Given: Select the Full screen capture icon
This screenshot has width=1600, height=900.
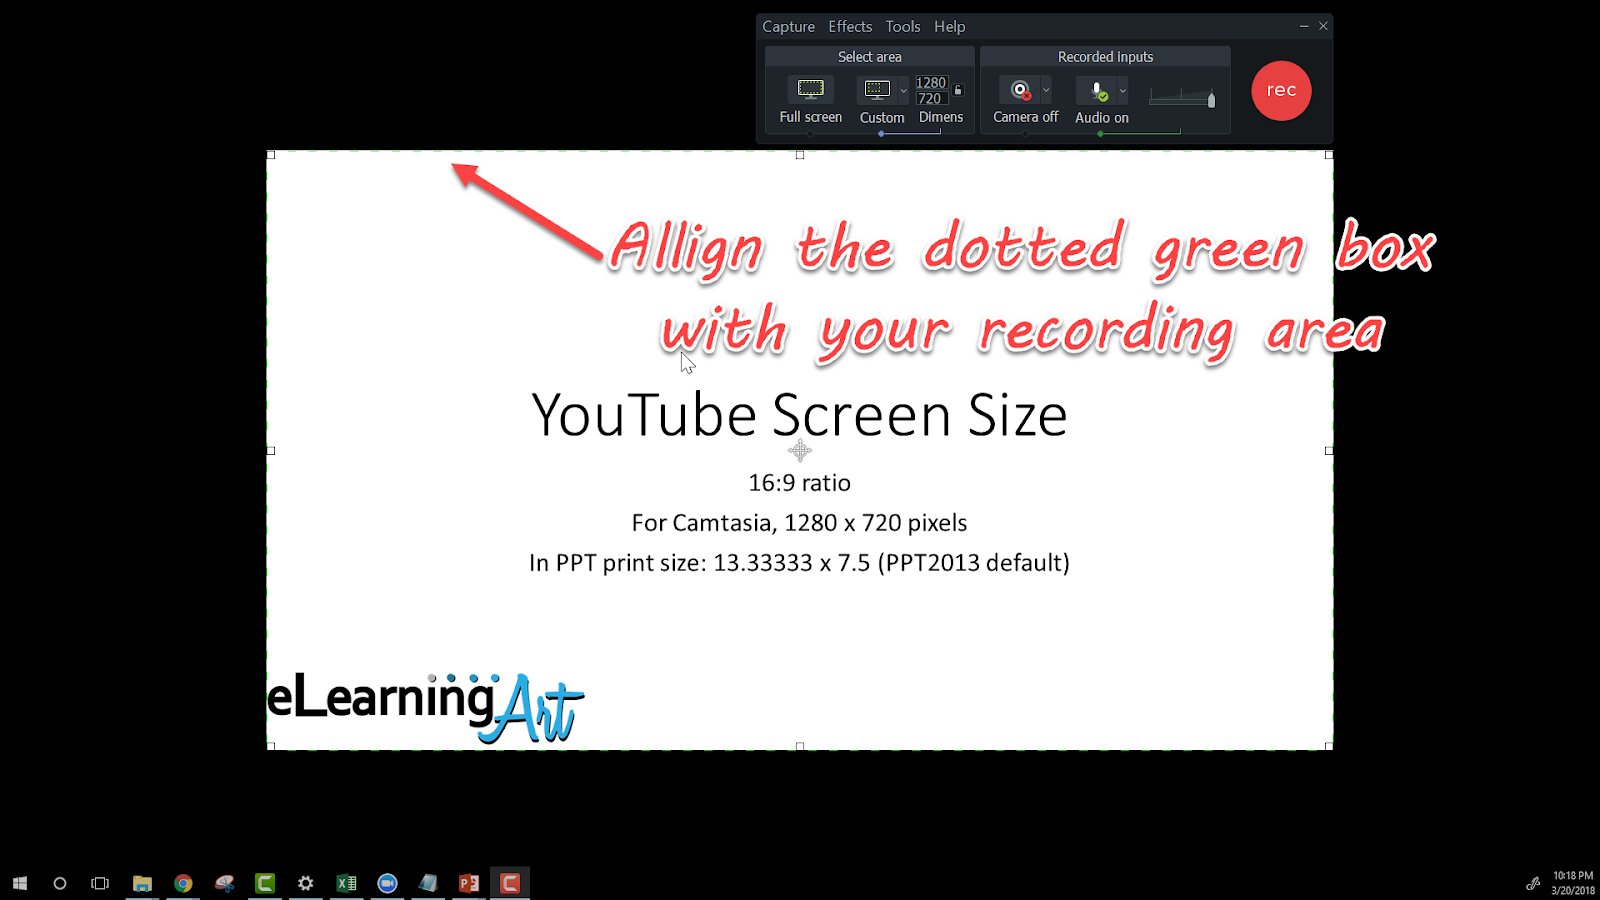Looking at the screenshot, I should coord(810,89).
